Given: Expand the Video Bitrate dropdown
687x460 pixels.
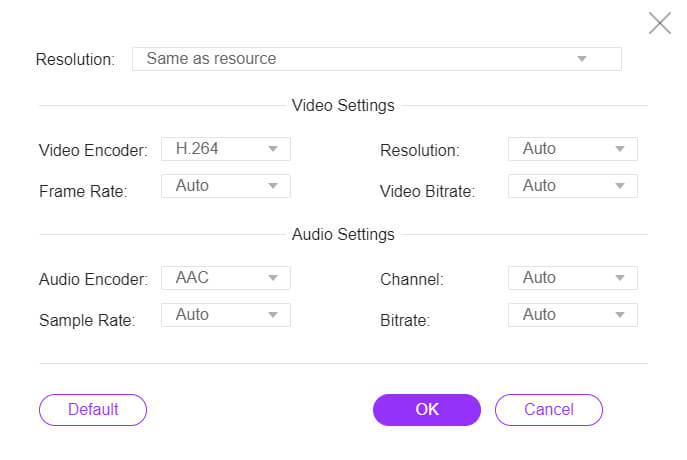Looking at the screenshot, I should point(573,186).
